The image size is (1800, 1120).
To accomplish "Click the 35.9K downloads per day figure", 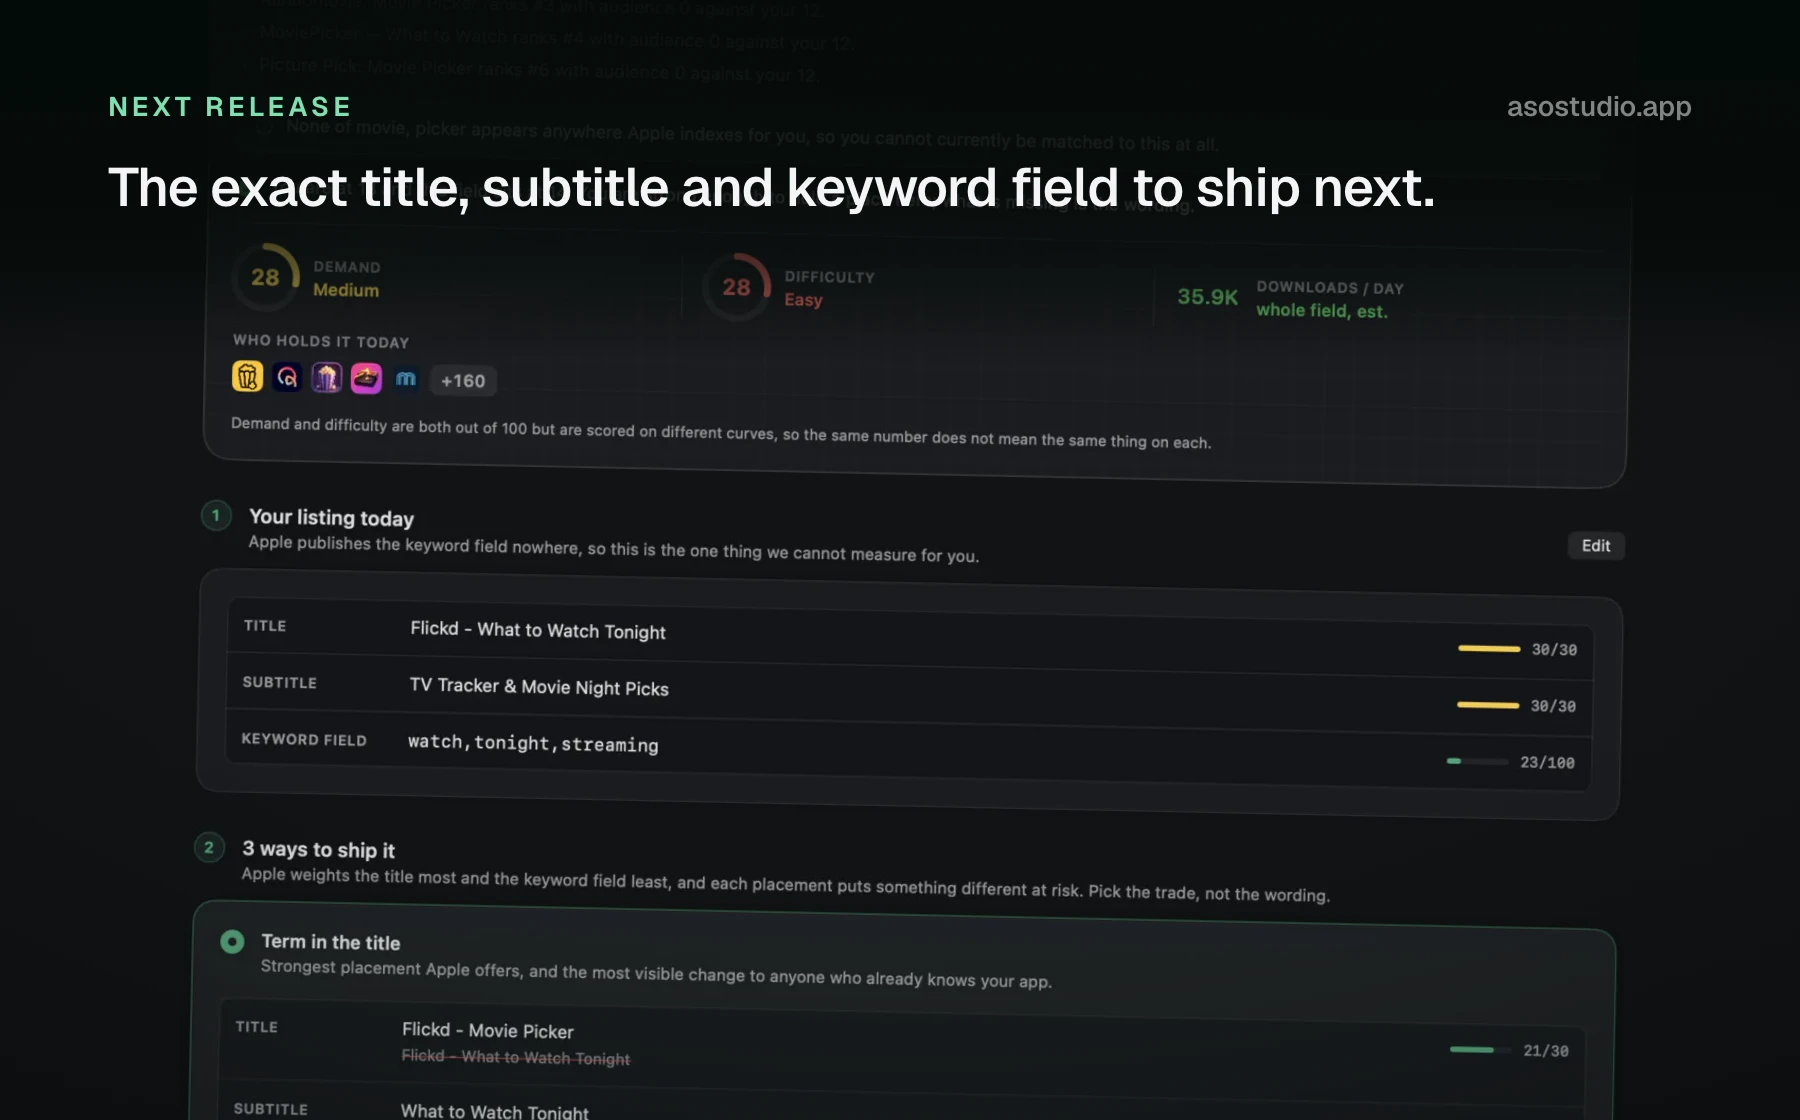I will click(x=1207, y=297).
